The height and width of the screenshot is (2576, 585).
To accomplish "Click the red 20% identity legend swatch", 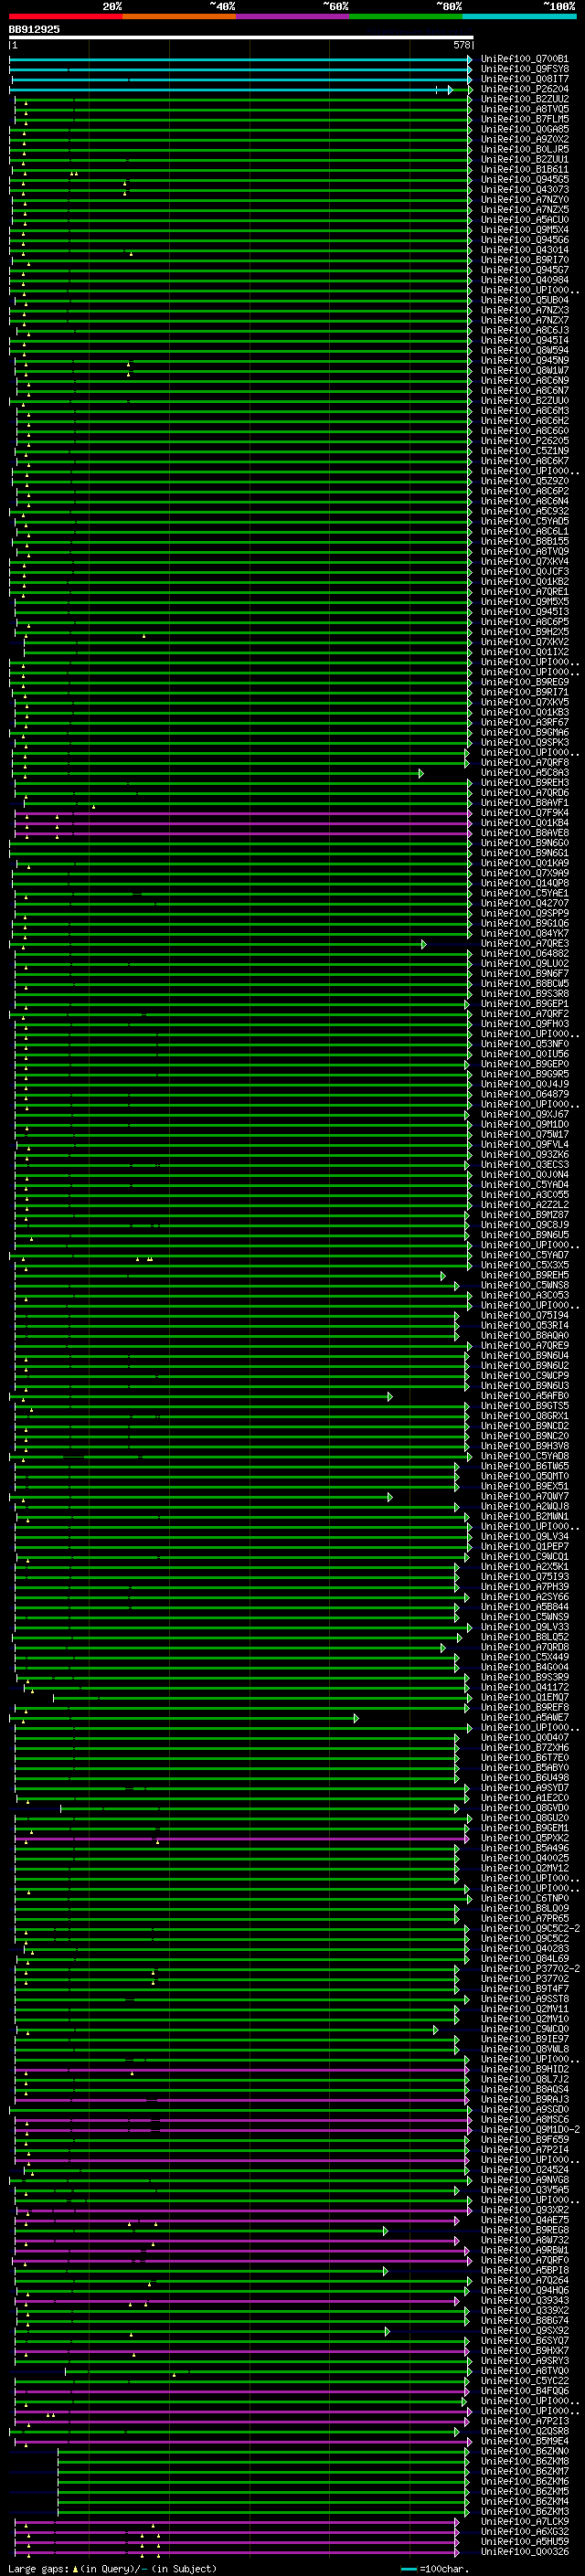I will click(x=65, y=16).
